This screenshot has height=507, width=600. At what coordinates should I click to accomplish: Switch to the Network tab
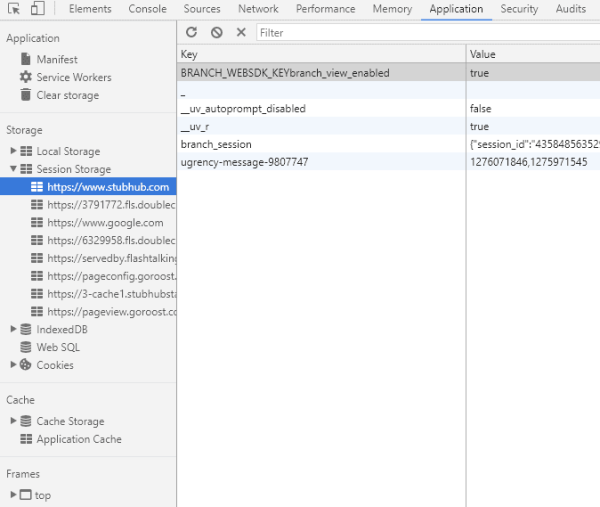[258, 9]
